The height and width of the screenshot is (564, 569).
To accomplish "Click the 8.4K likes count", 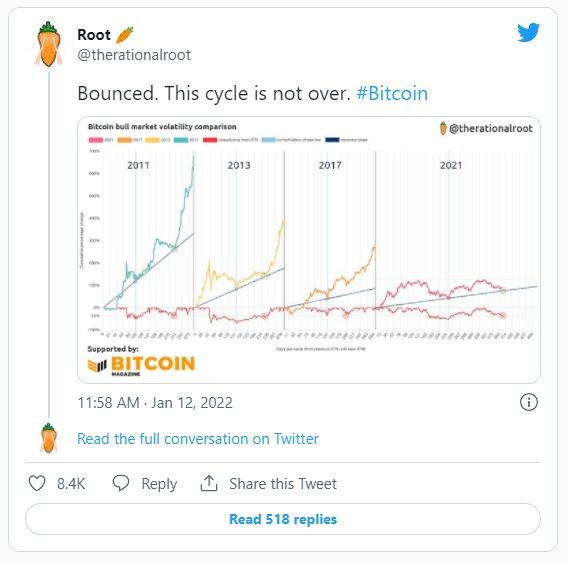I will tap(71, 484).
